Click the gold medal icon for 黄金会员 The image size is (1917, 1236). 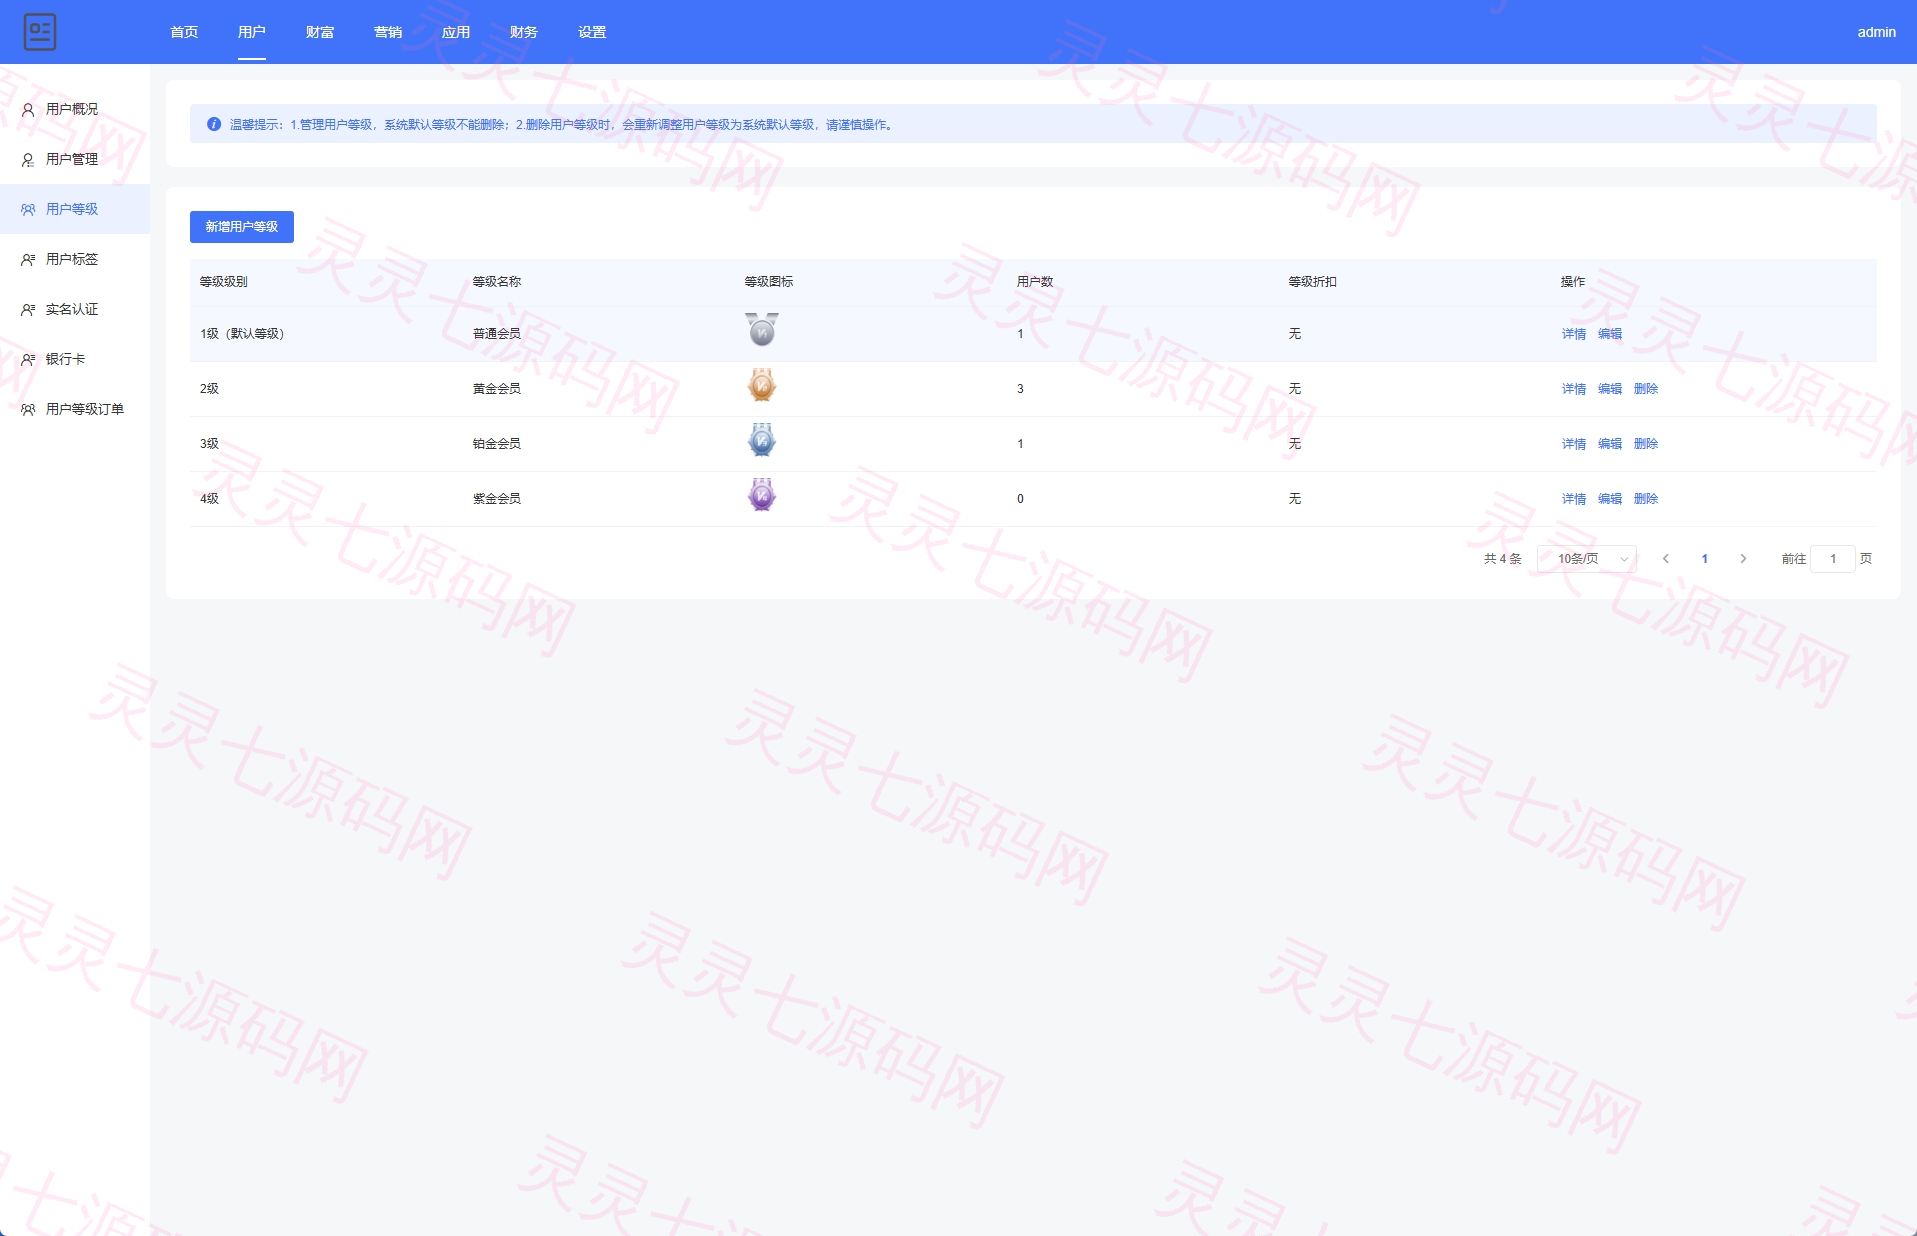pyautogui.click(x=762, y=385)
